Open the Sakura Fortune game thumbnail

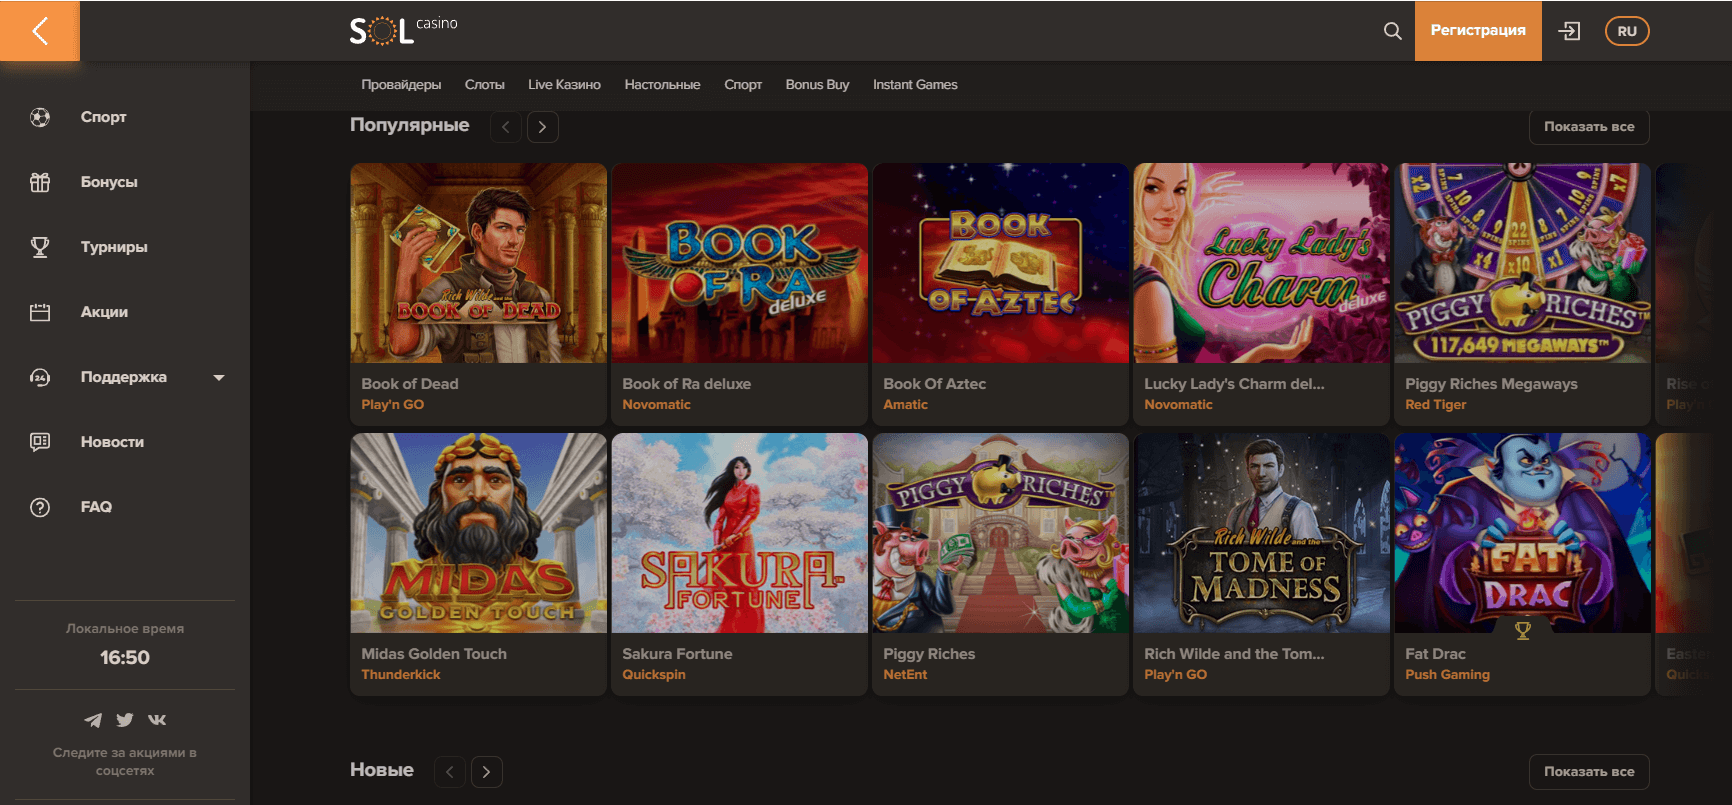coord(740,533)
